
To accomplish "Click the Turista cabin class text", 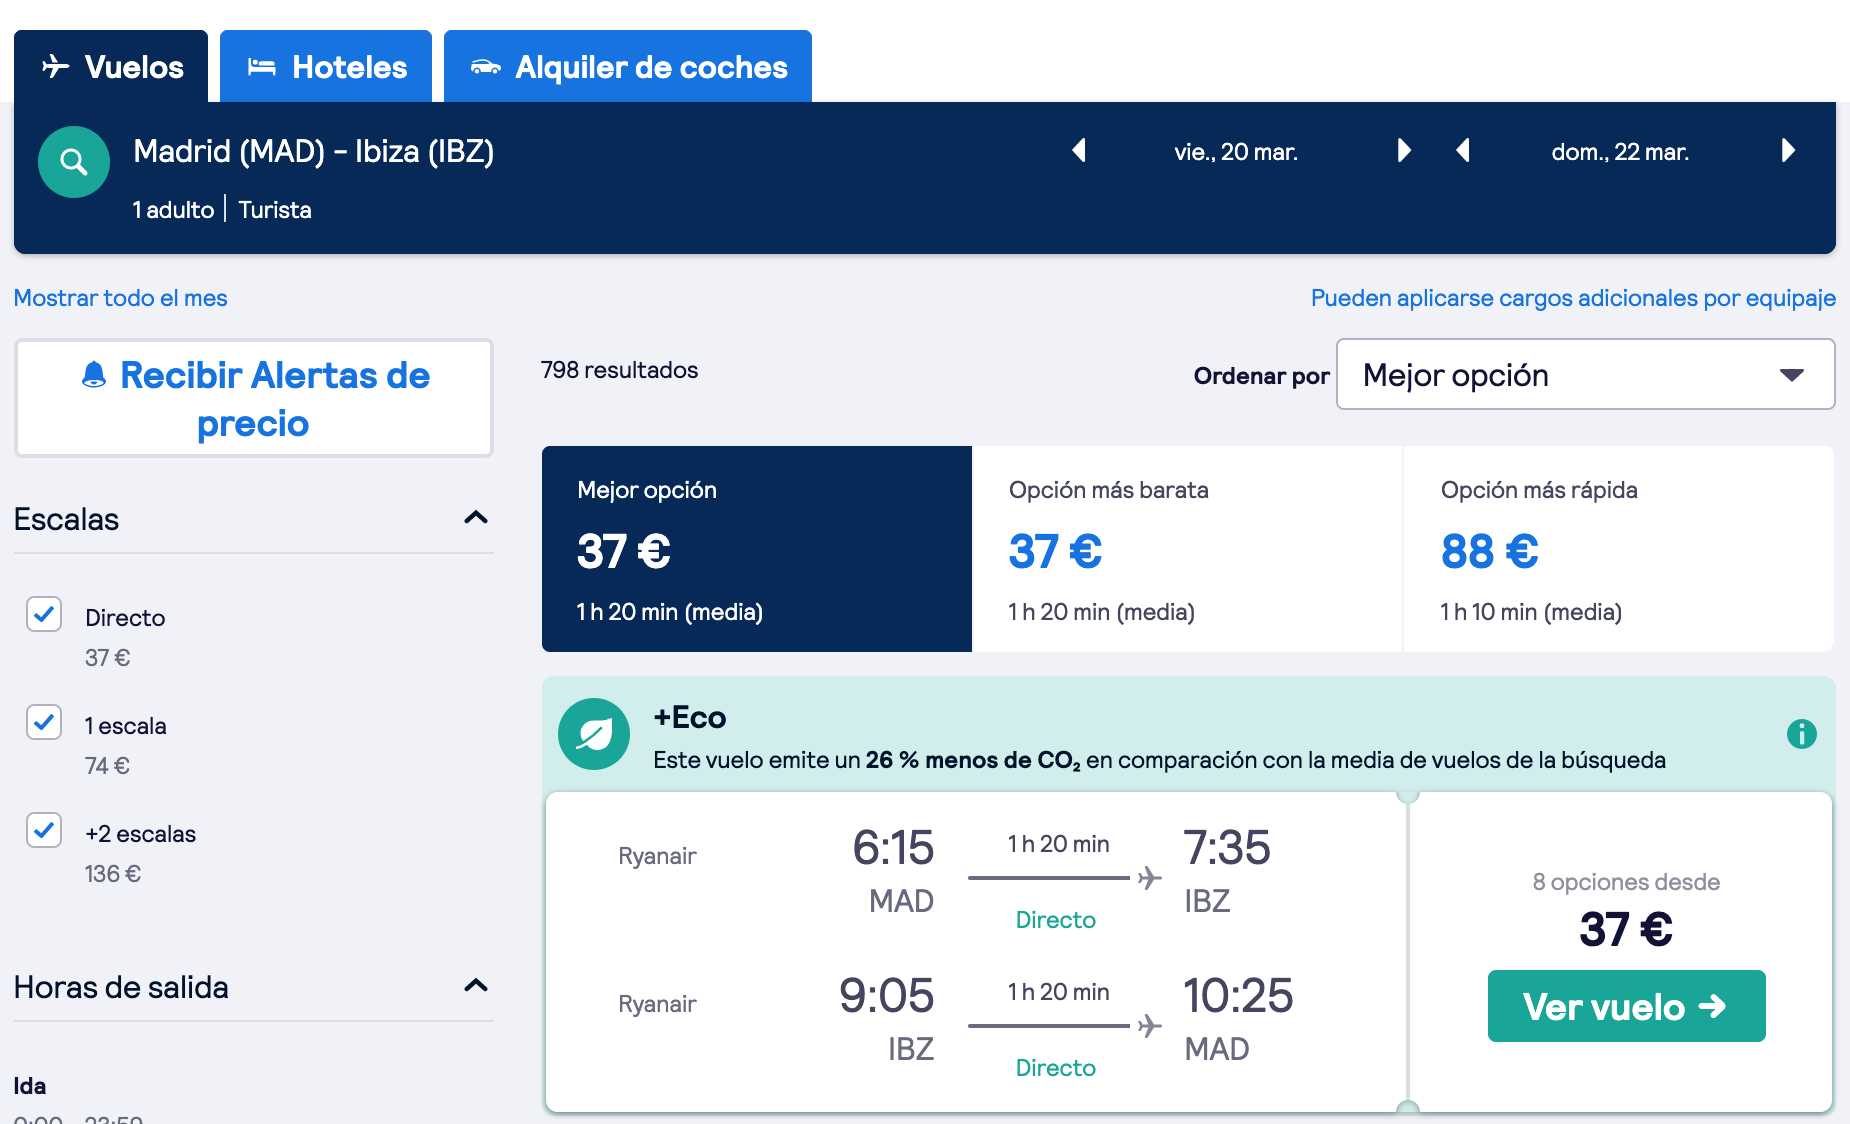I will [275, 210].
